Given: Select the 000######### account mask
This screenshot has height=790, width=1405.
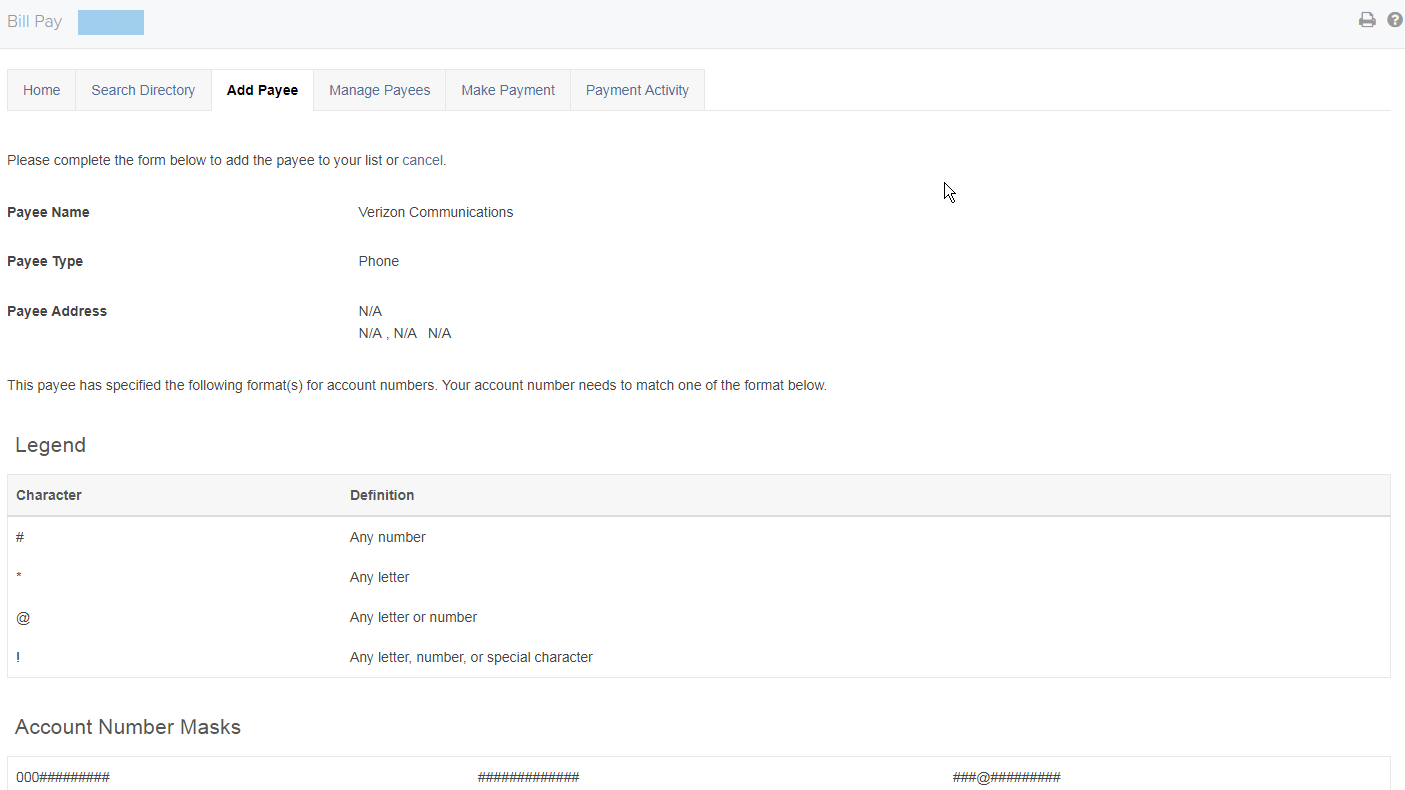Looking at the screenshot, I should click(x=63, y=777).
